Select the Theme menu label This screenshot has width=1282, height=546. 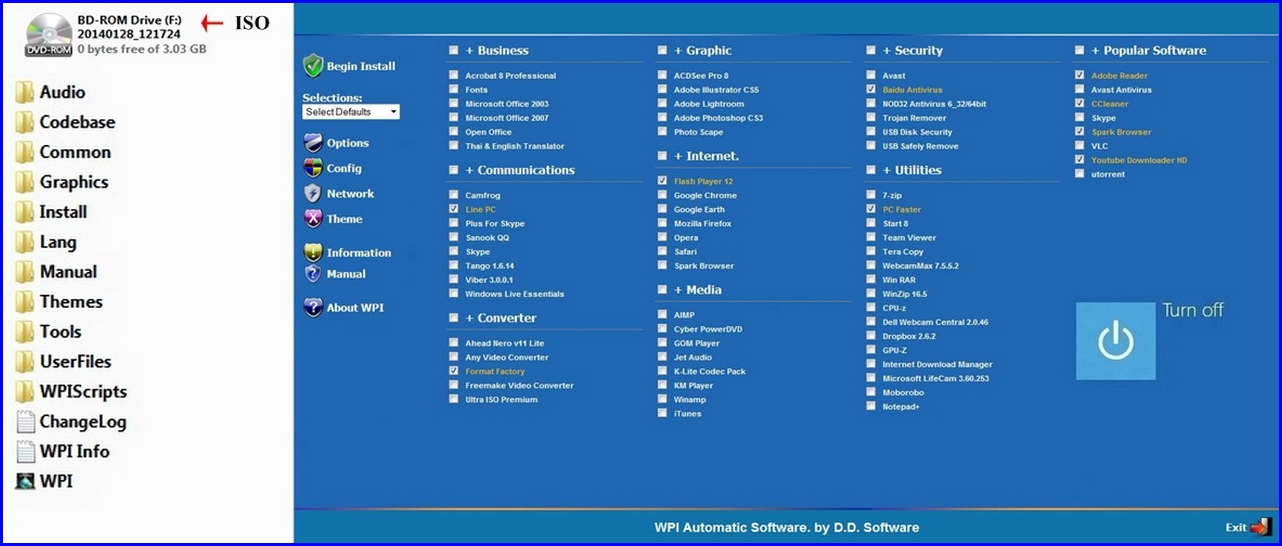point(345,219)
